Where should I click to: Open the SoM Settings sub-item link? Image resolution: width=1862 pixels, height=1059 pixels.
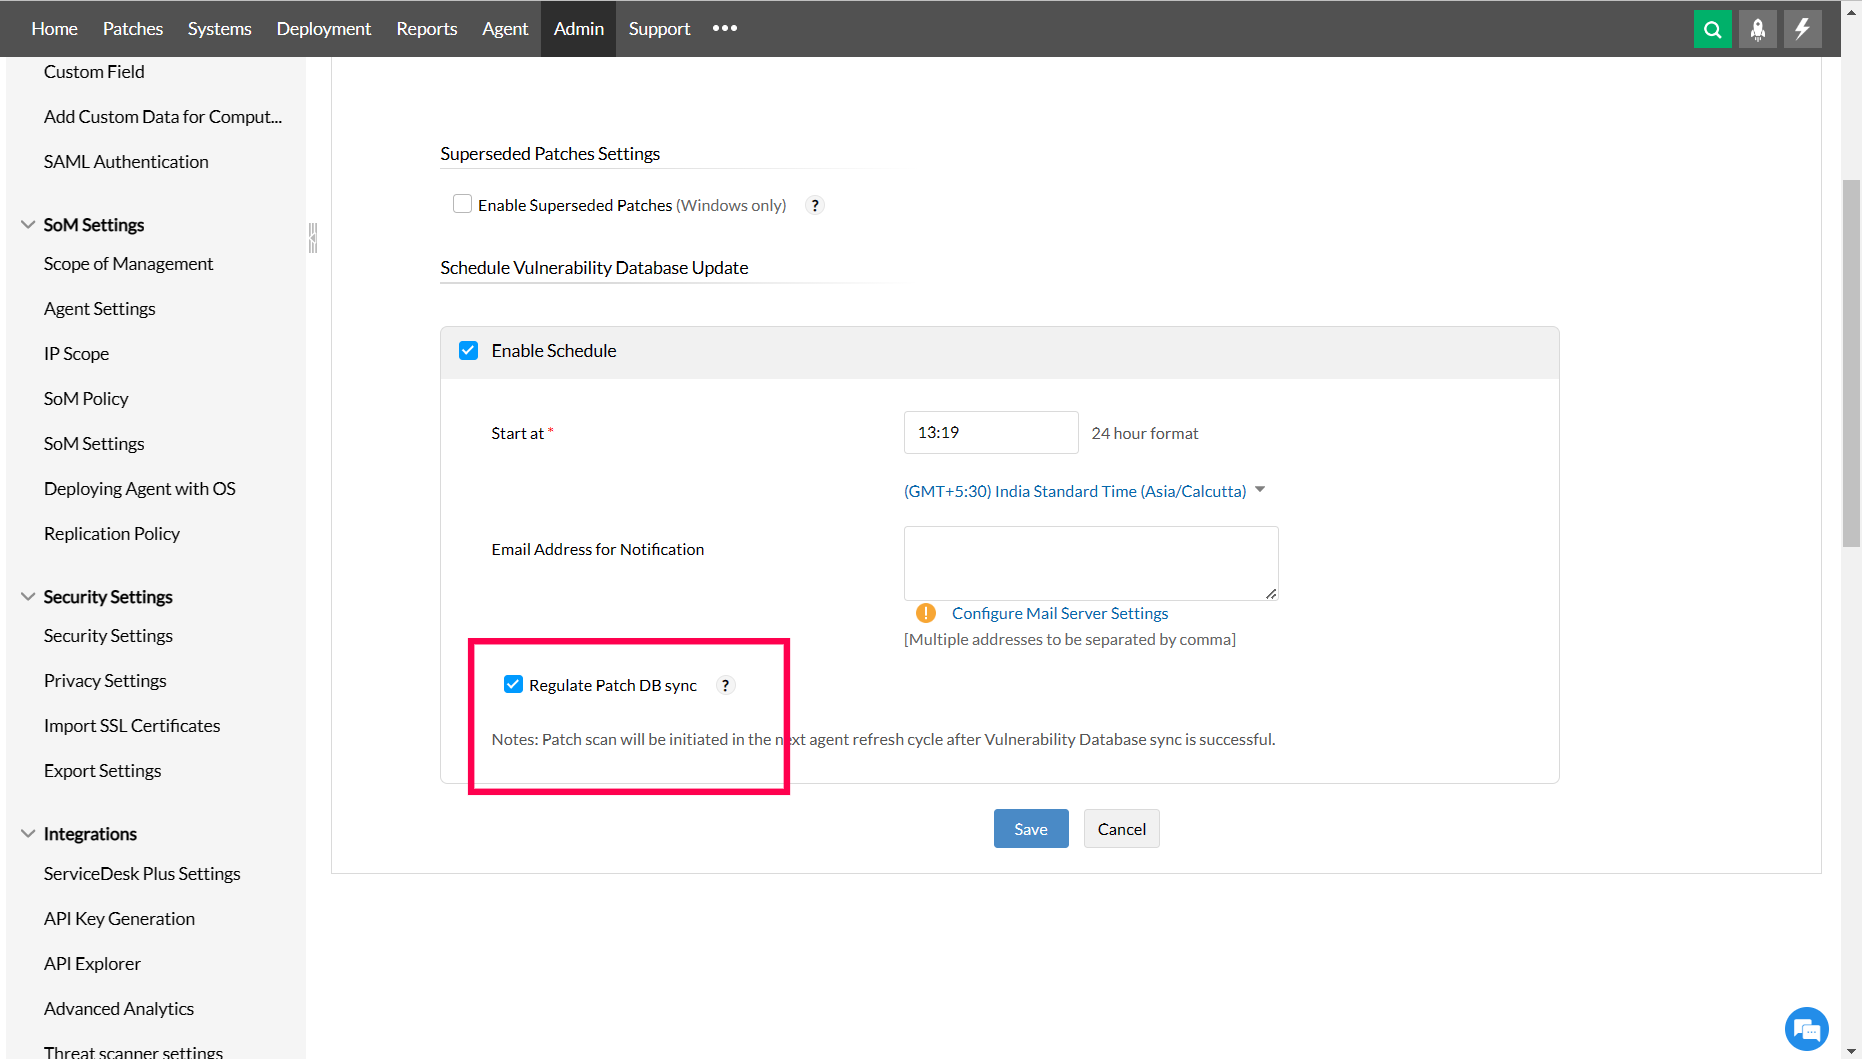pyautogui.click(x=94, y=444)
